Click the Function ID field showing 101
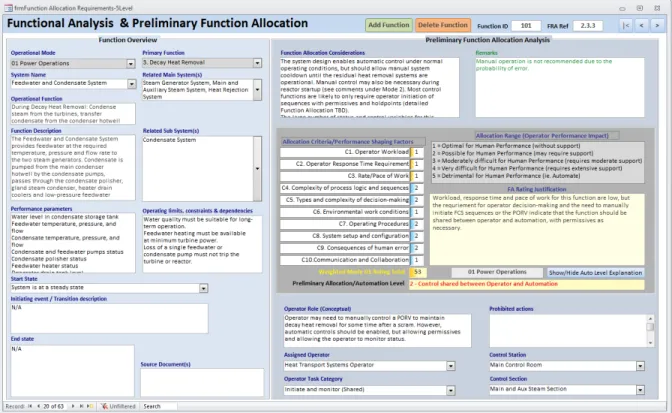Image resolution: width=672 pixels, height=413 pixels. [526, 26]
